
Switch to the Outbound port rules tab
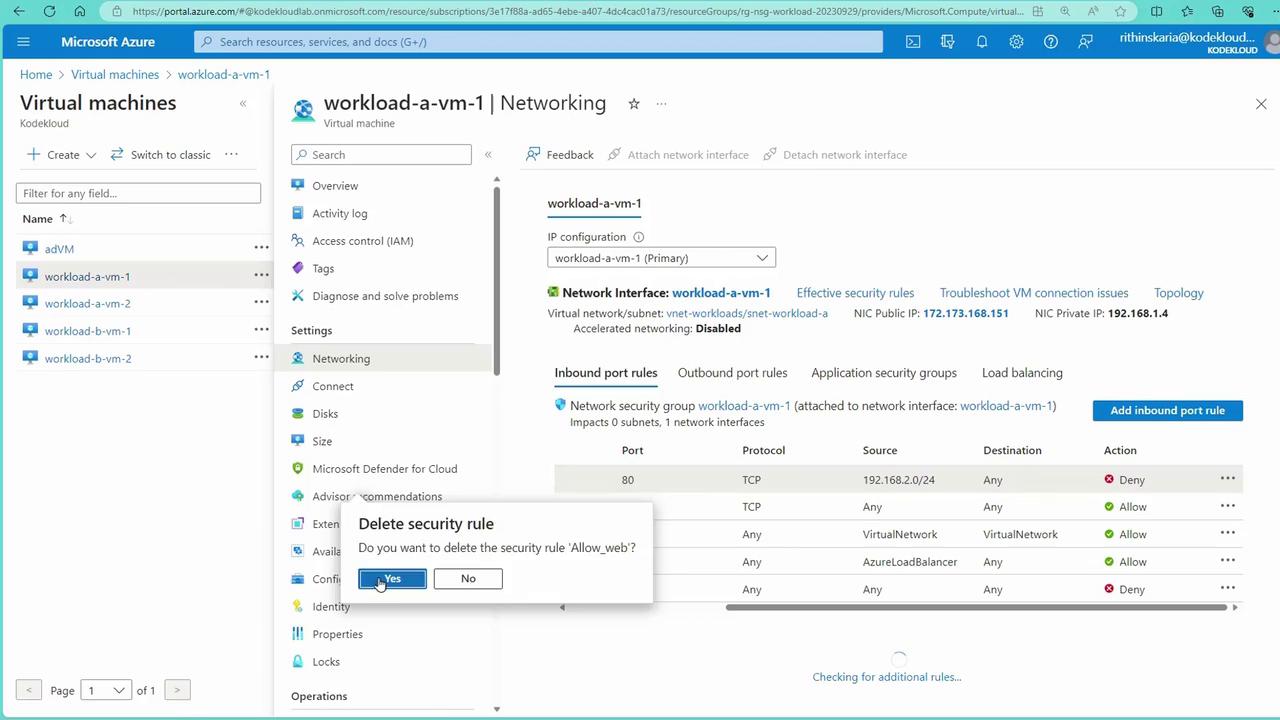coord(732,373)
